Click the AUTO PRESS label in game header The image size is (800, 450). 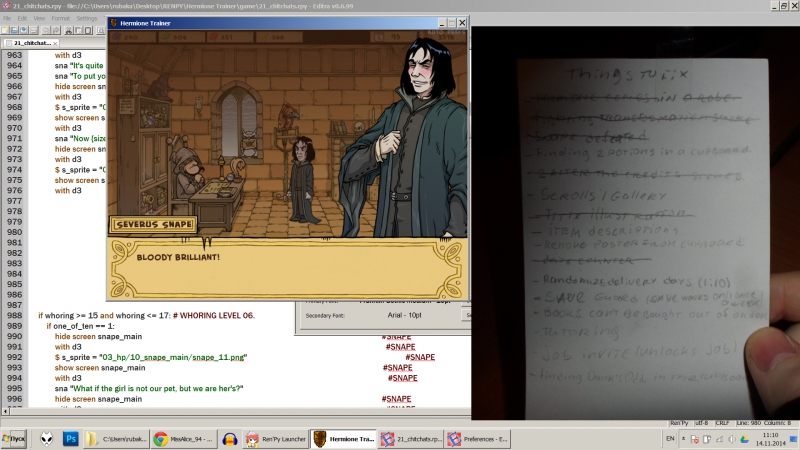445,32
